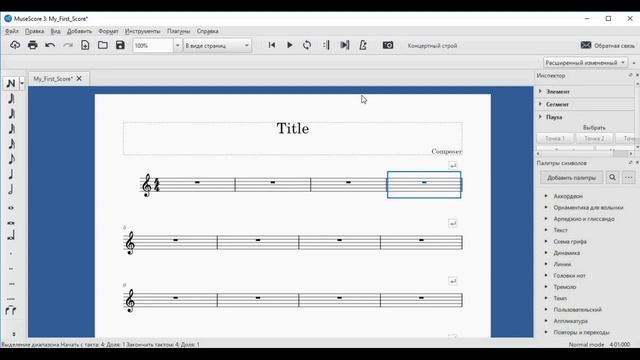
Task: Open the 'В виде страниц' view mode dropdown
Action: tap(217, 46)
